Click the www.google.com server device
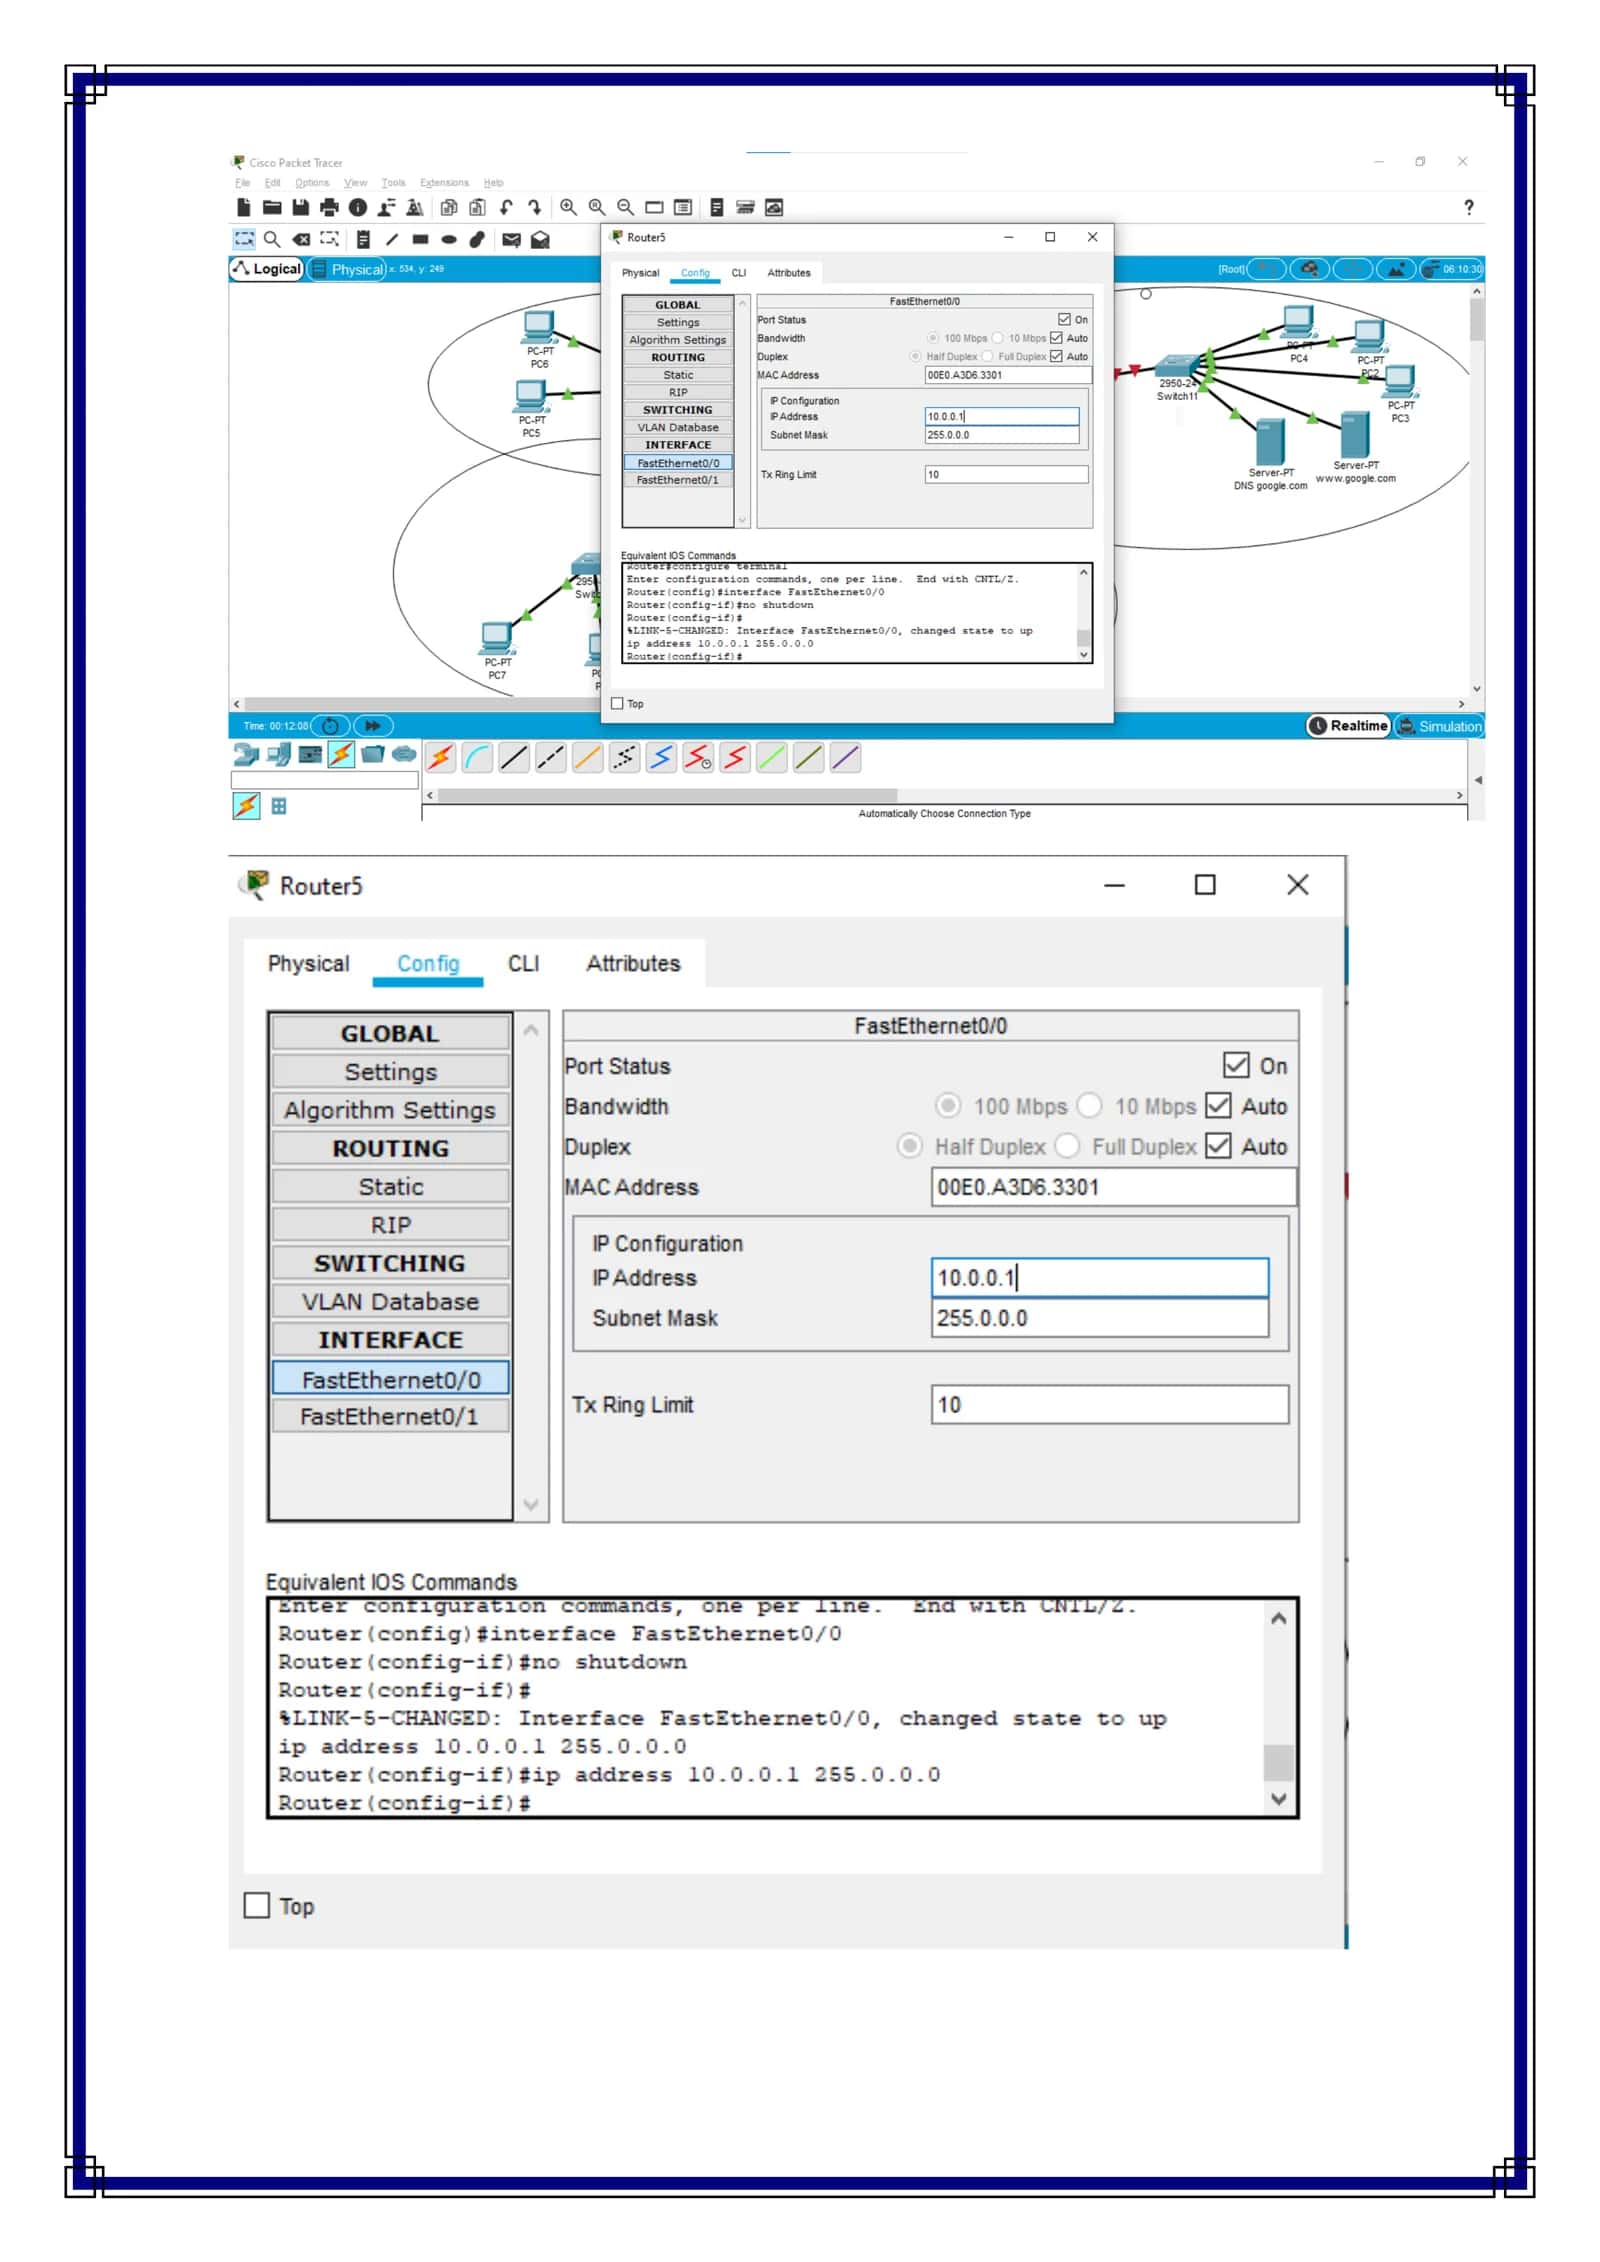Viewport: 1600px width, 2262px height. tap(1355, 434)
